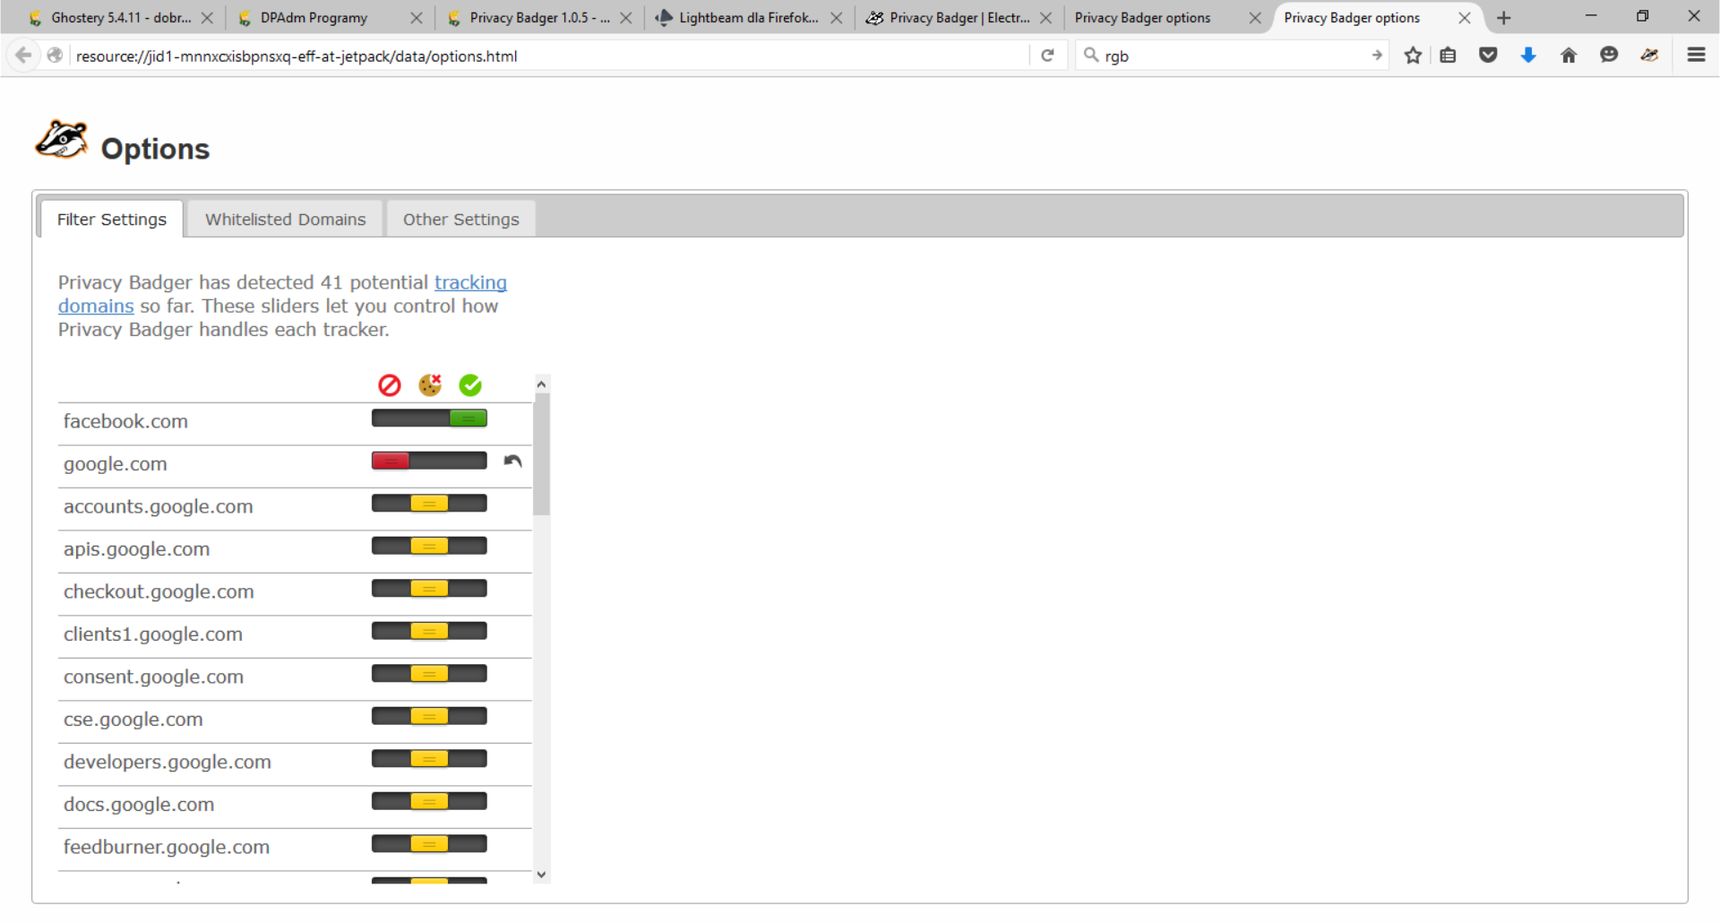1720x923 pixels.
Task: Click the Pocket toolbar icon
Action: pyautogui.click(x=1488, y=56)
